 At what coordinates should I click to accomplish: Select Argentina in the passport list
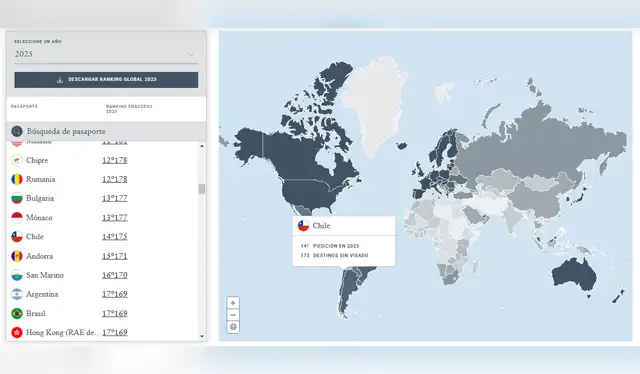point(42,294)
